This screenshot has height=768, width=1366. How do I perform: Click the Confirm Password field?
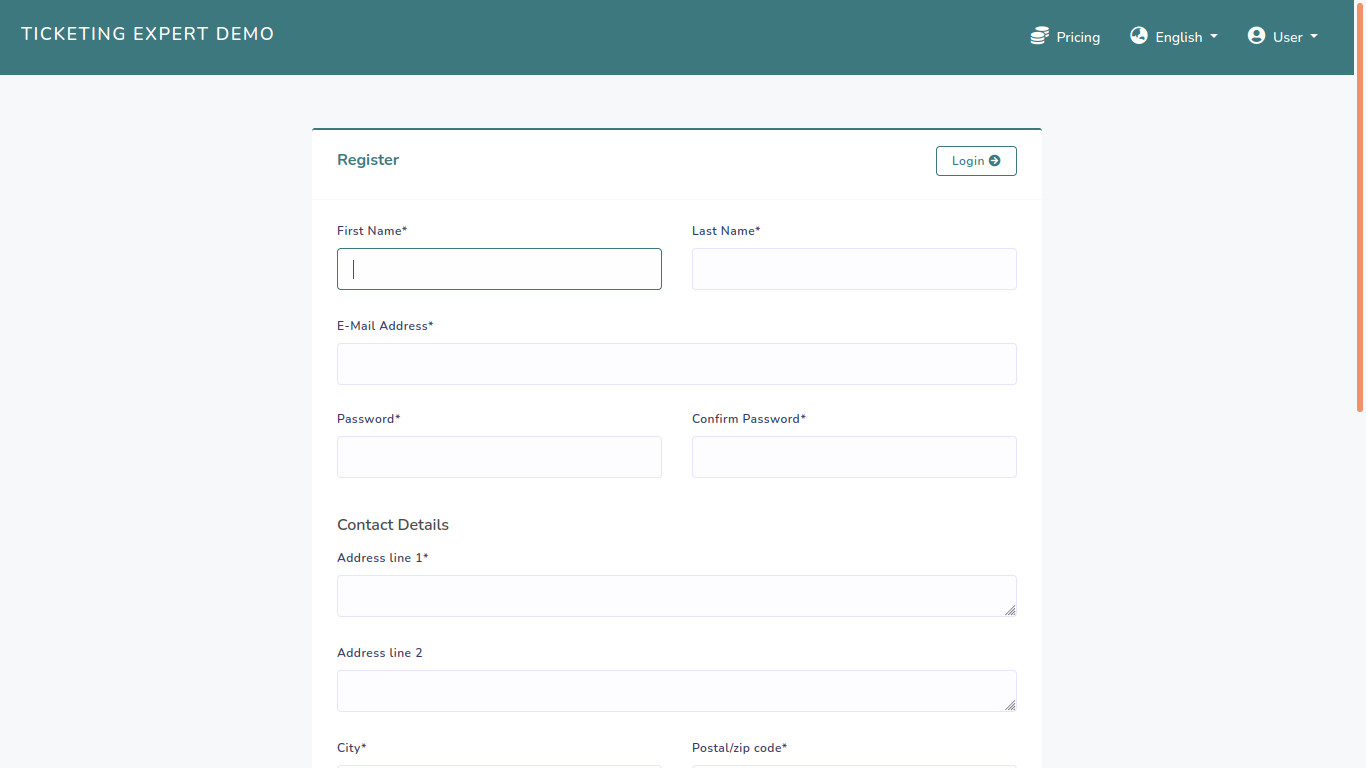tap(853, 457)
